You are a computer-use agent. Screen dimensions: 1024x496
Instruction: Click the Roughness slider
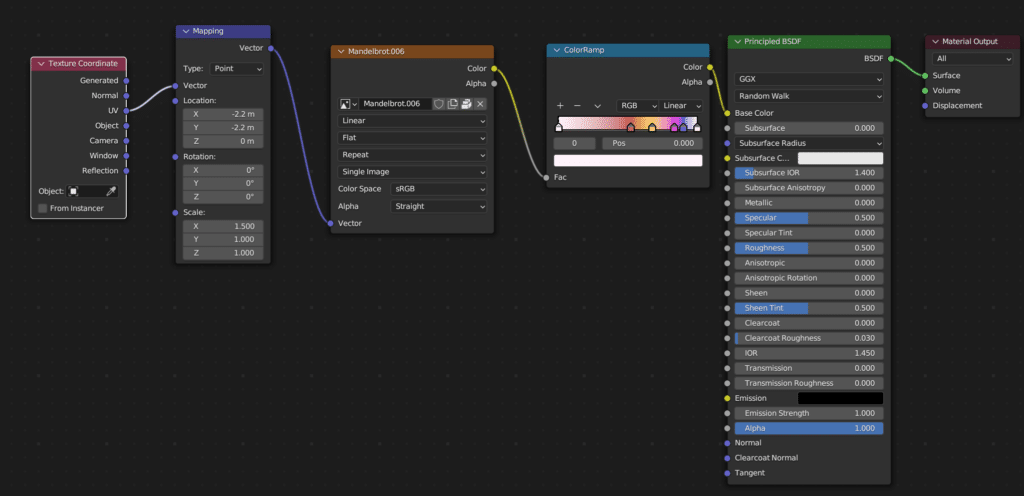pos(809,248)
